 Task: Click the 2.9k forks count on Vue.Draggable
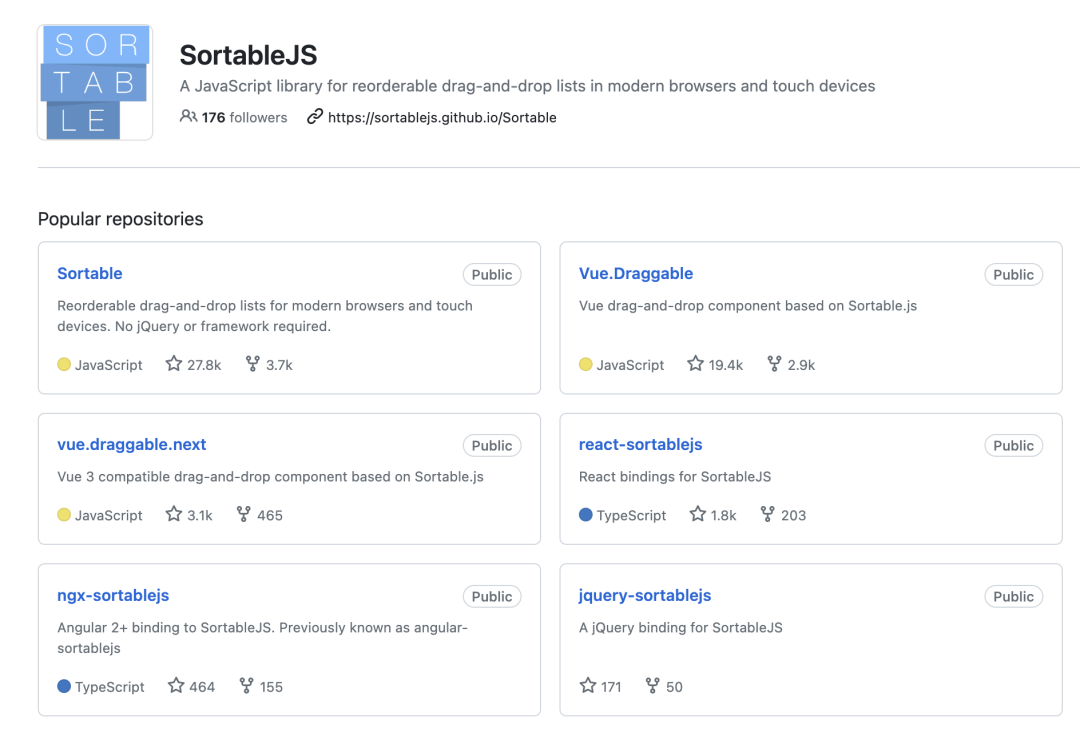pyautogui.click(x=801, y=365)
